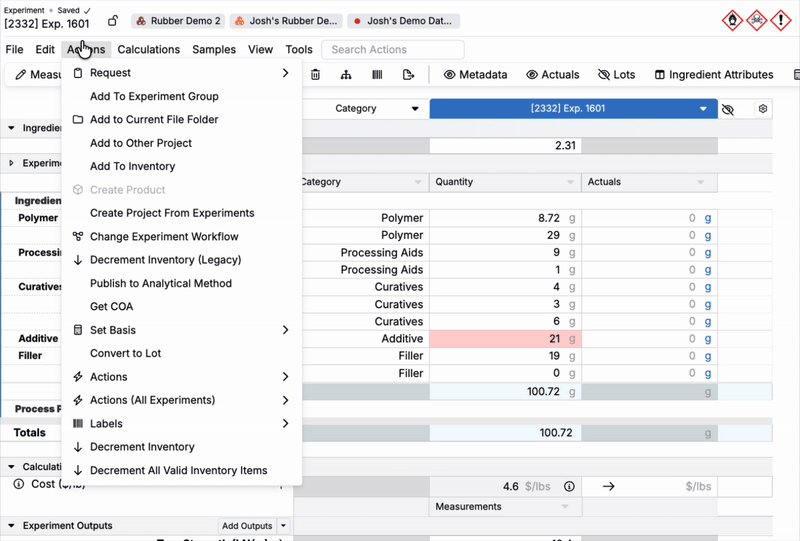This screenshot has height=541, width=800.
Task: Click the export icon in toolbar
Action: pyautogui.click(x=408, y=75)
